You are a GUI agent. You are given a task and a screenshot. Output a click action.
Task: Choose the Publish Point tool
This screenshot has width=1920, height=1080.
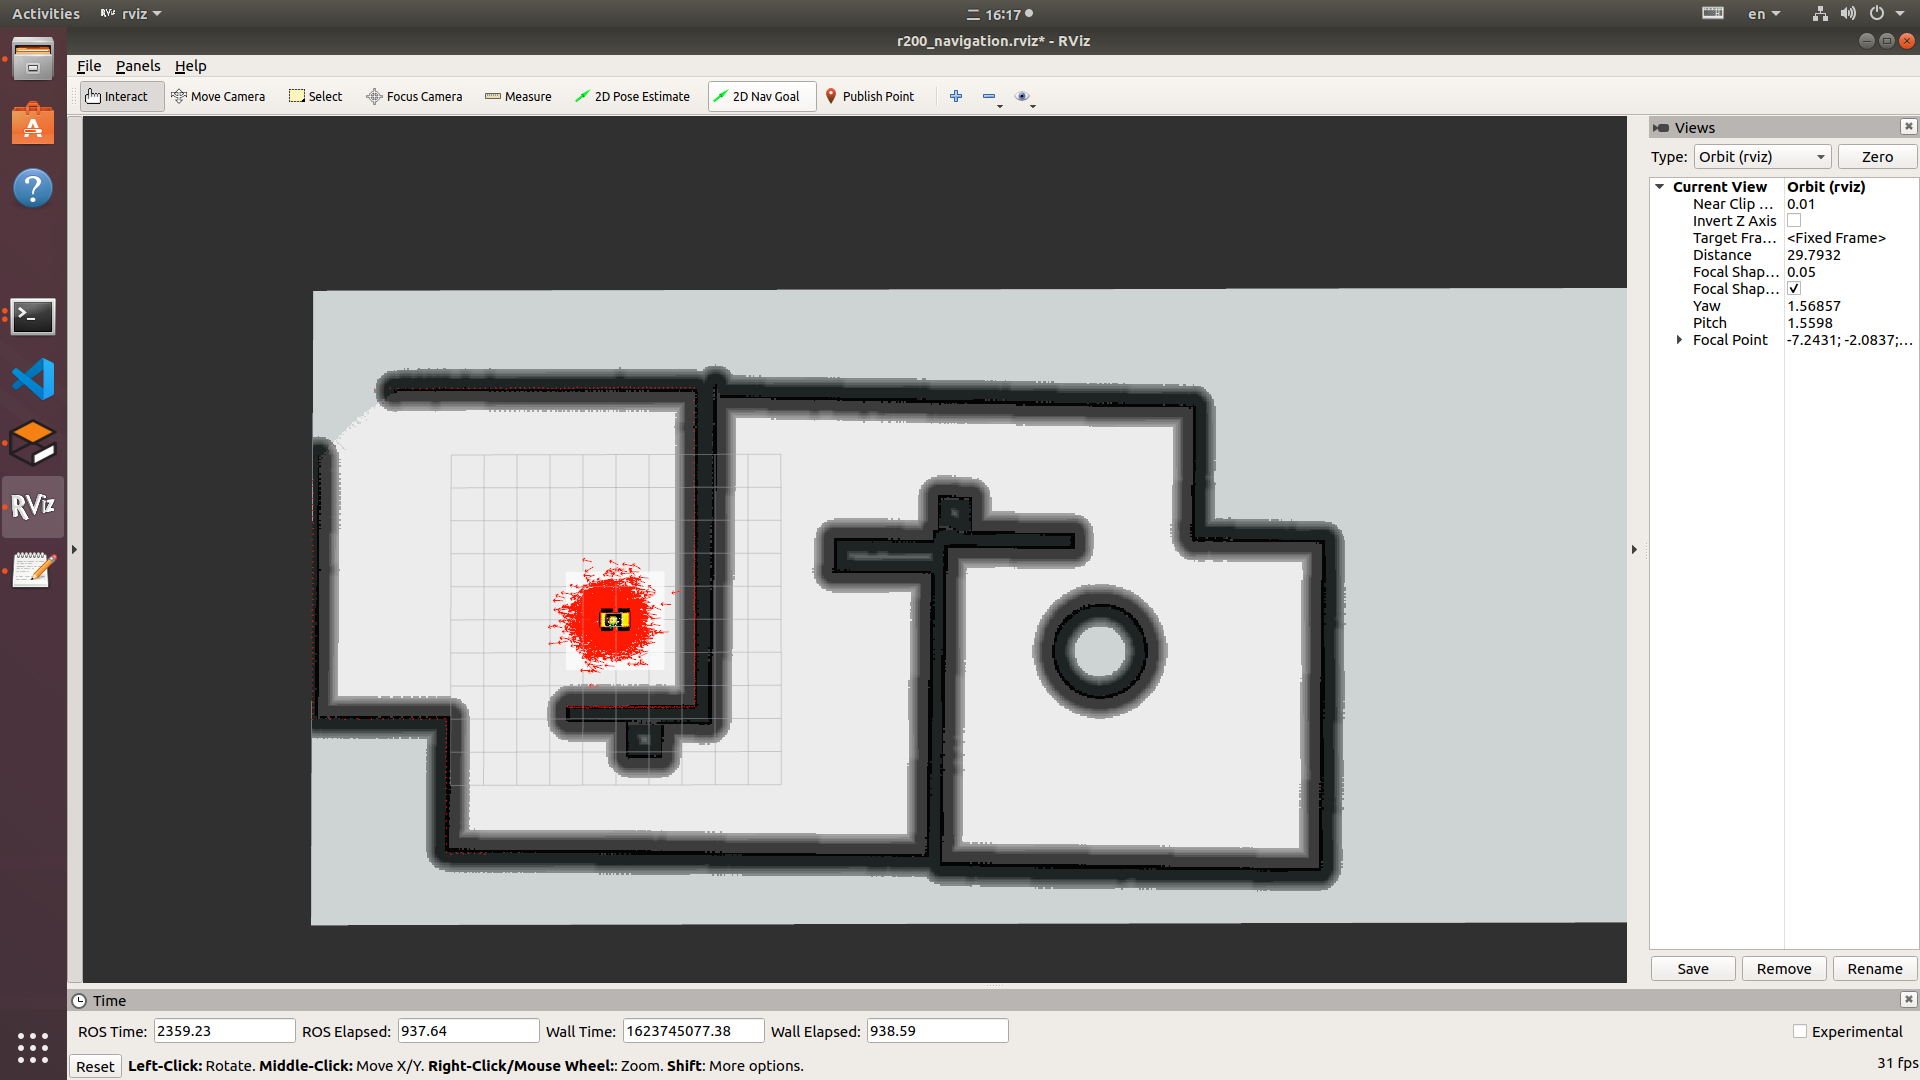870,96
